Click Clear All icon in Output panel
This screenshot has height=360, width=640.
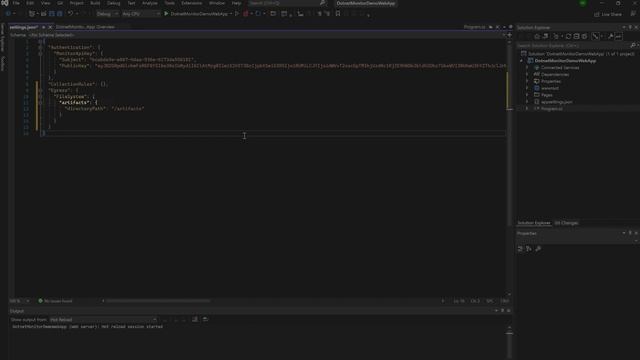coord(195,320)
